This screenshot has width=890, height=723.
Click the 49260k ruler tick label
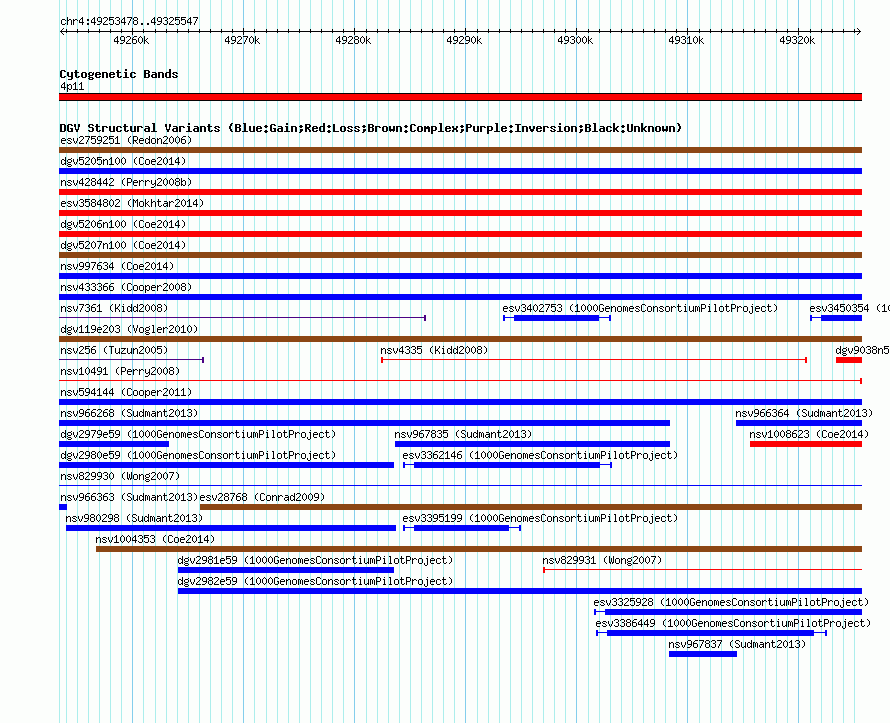click(131, 40)
